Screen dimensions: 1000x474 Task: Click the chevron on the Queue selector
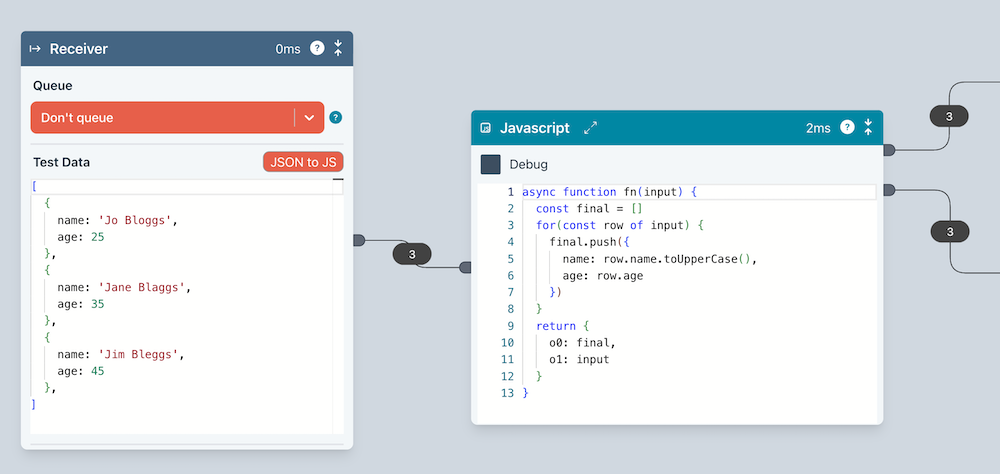pyautogui.click(x=309, y=117)
